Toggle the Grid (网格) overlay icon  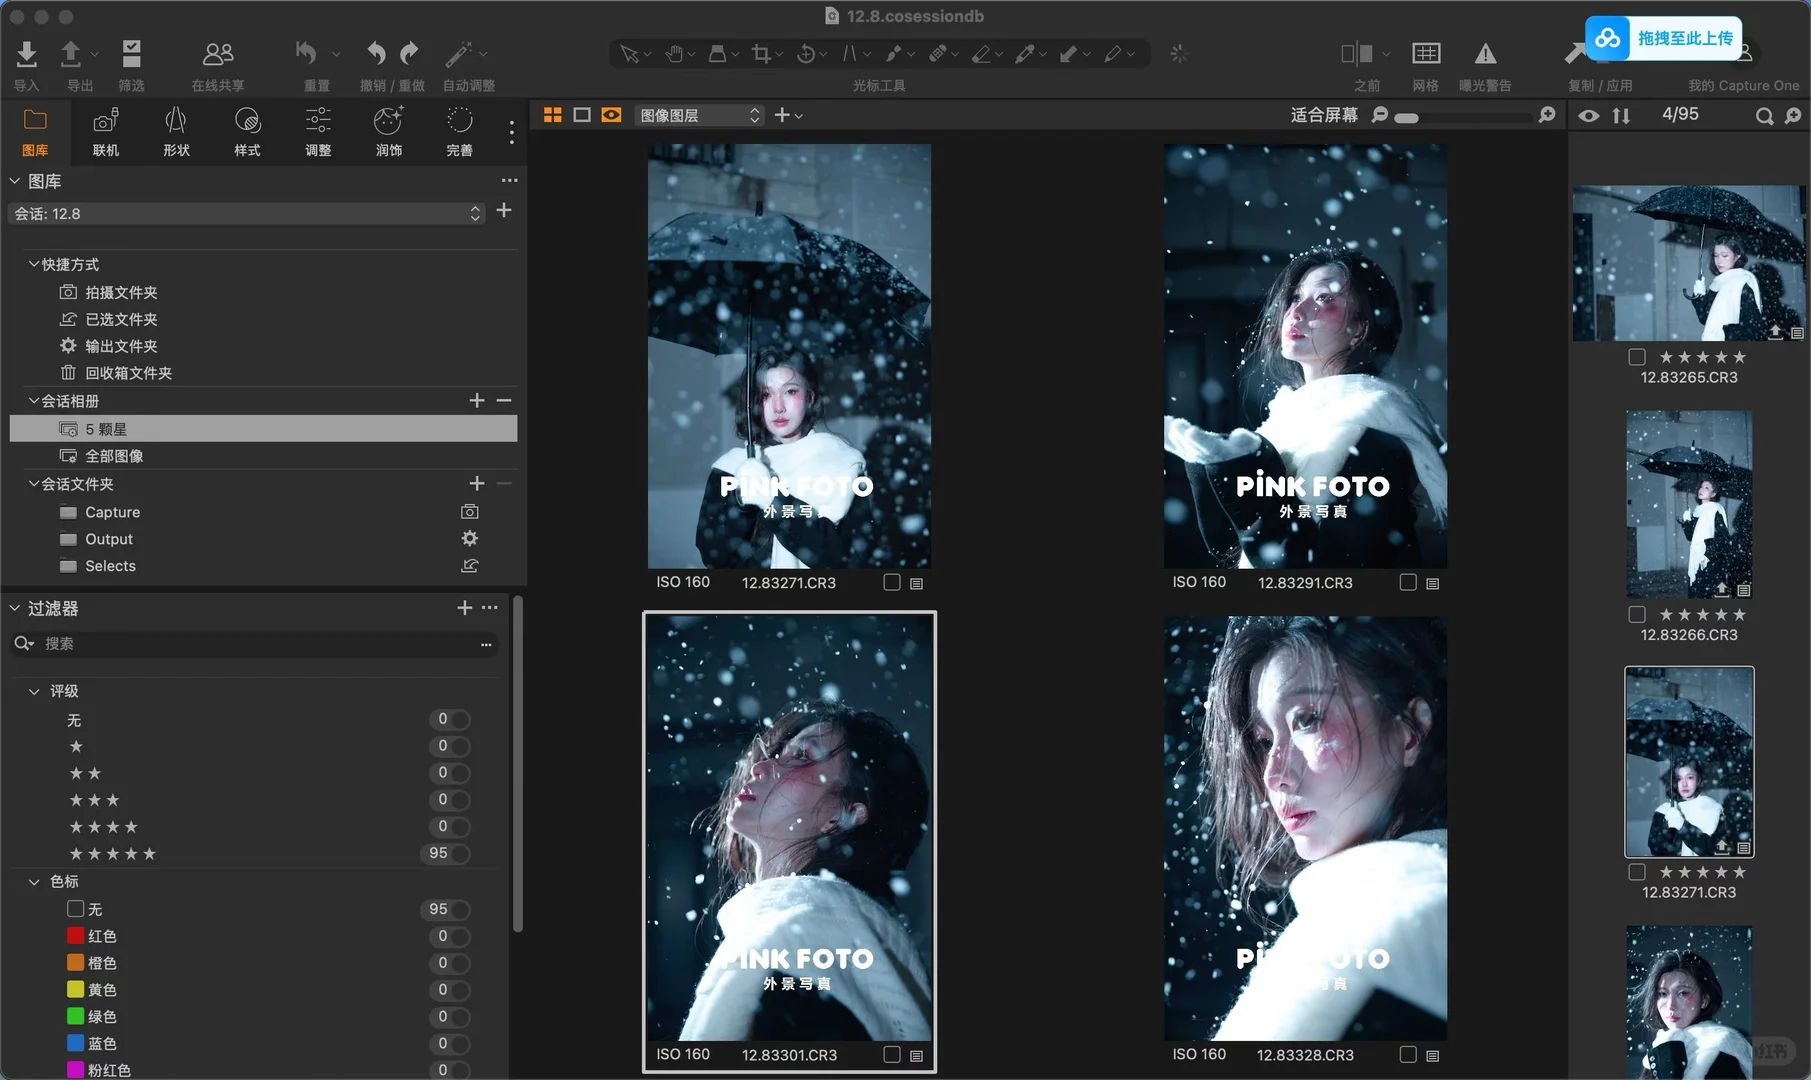(x=1425, y=54)
